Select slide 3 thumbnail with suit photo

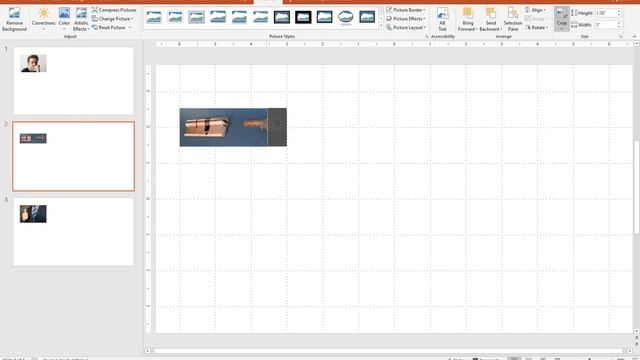pyautogui.click(x=73, y=232)
